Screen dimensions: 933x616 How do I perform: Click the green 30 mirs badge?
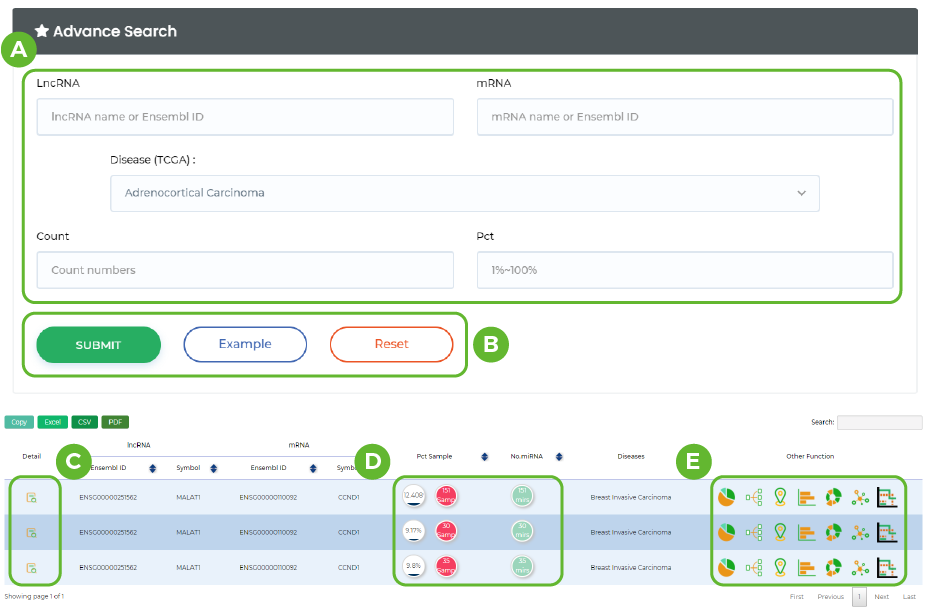(523, 532)
